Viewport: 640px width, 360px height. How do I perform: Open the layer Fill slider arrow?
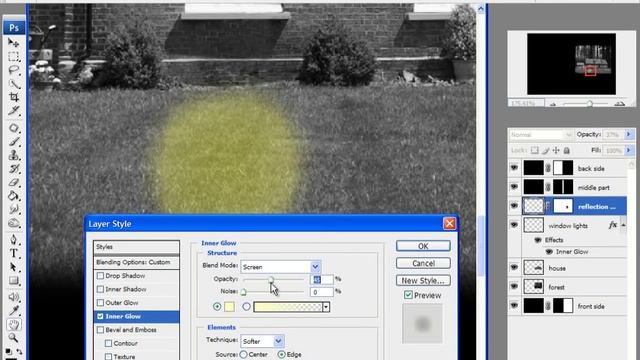(628, 151)
